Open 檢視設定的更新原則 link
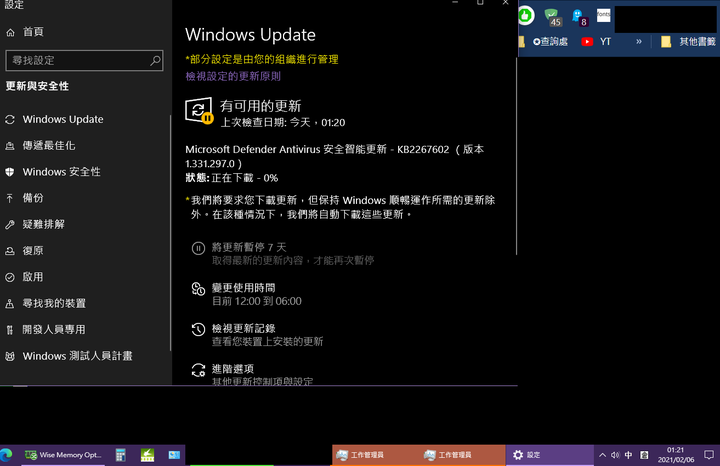Viewport: 720px width, 466px height. click(233, 76)
